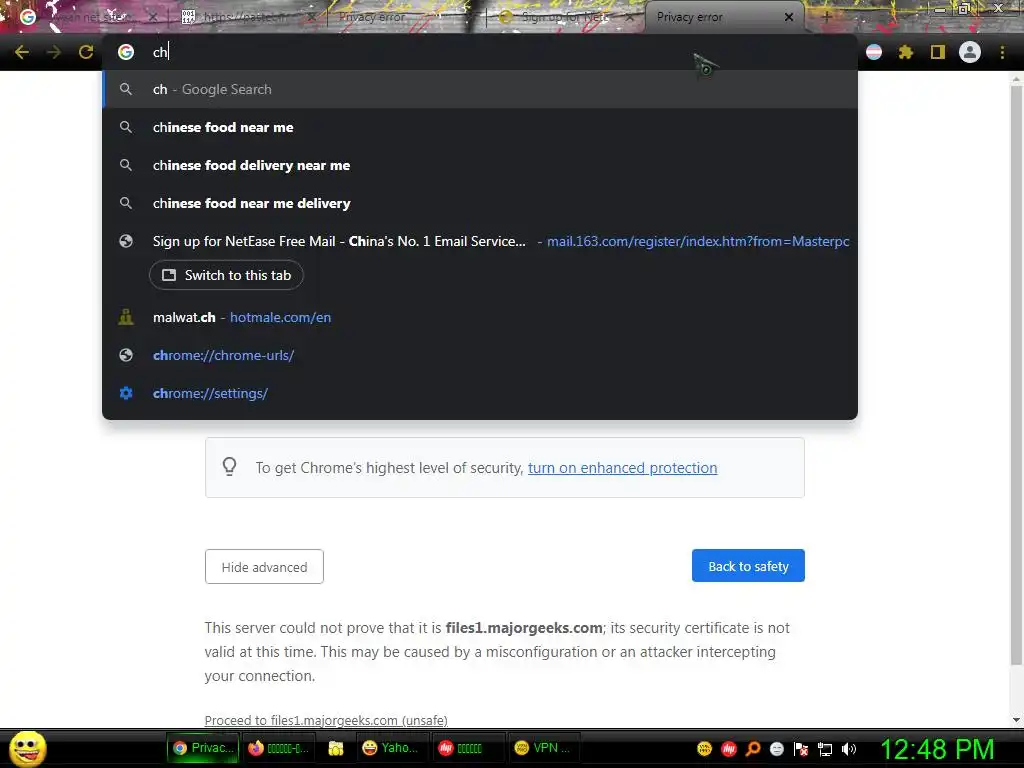This screenshot has width=1024, height=768.
Task: Click the 'Switch to this tab' button
Action: (x=227, y=275)
